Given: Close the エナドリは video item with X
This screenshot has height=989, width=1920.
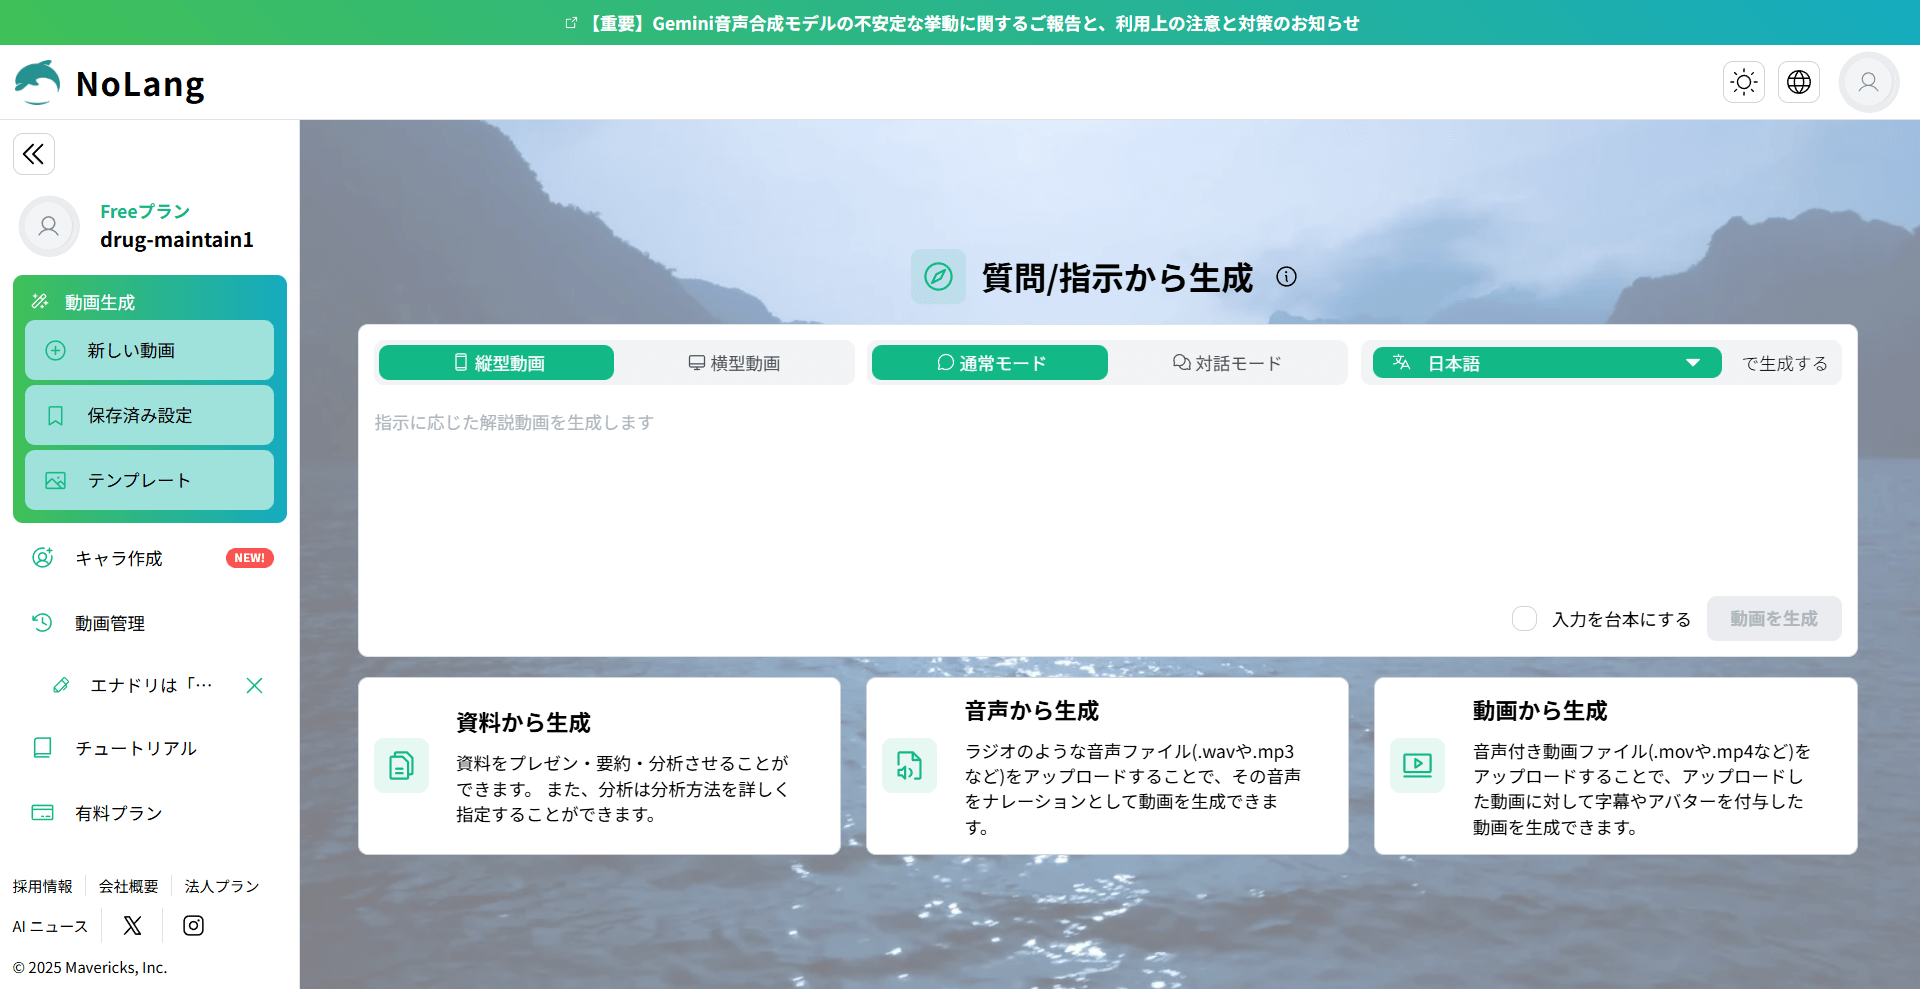Looking at the screenshot, I should point(254,685).
